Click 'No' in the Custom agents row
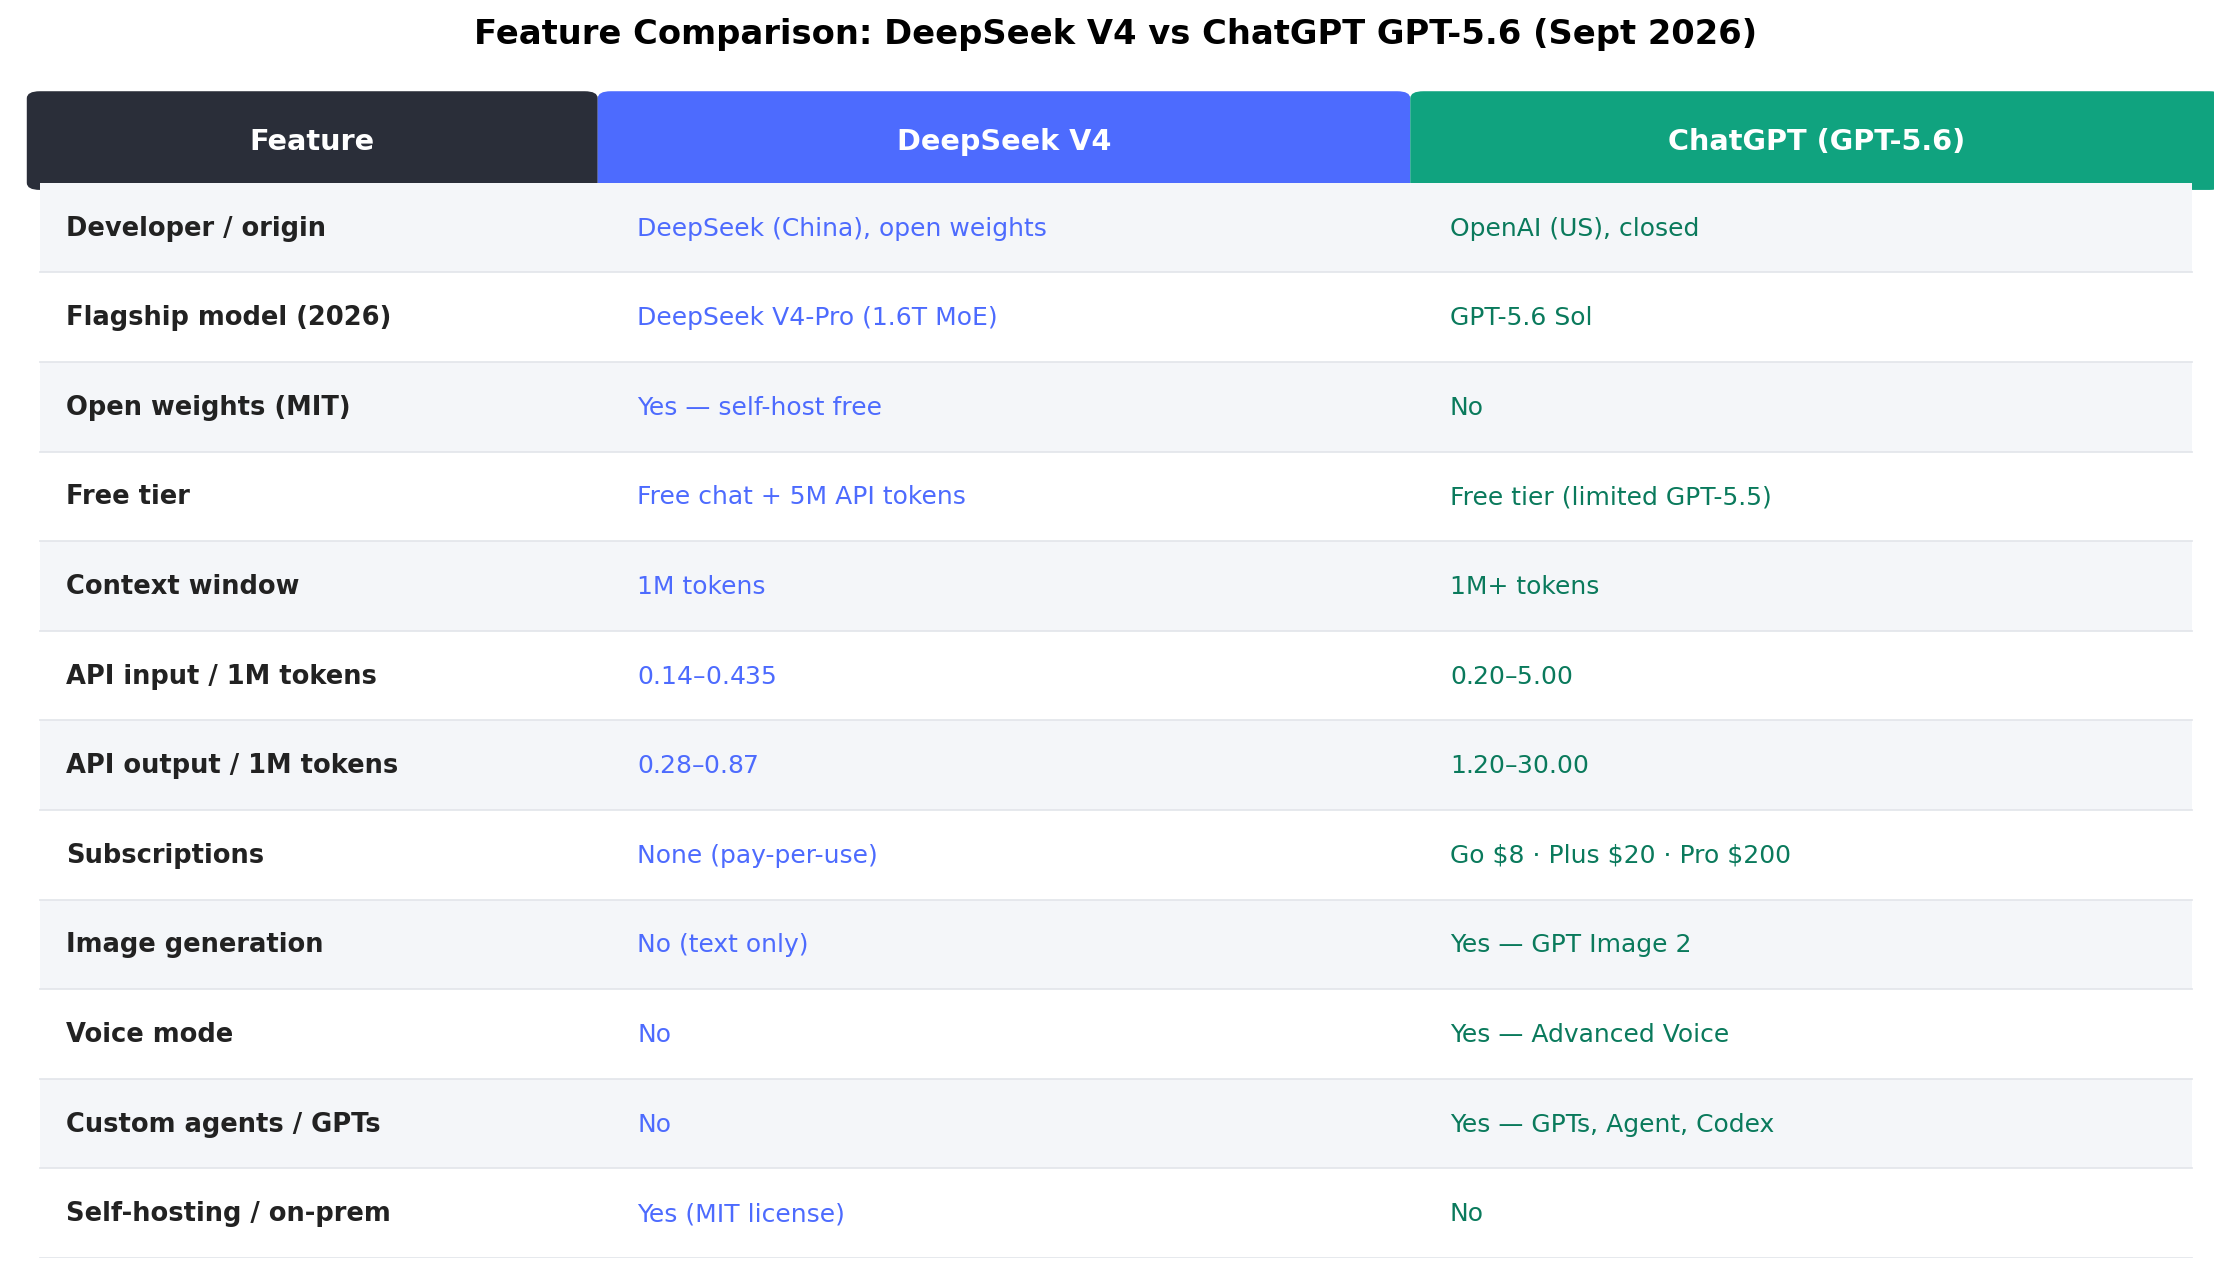Screen dimensions: 2231x1276 654,1124
